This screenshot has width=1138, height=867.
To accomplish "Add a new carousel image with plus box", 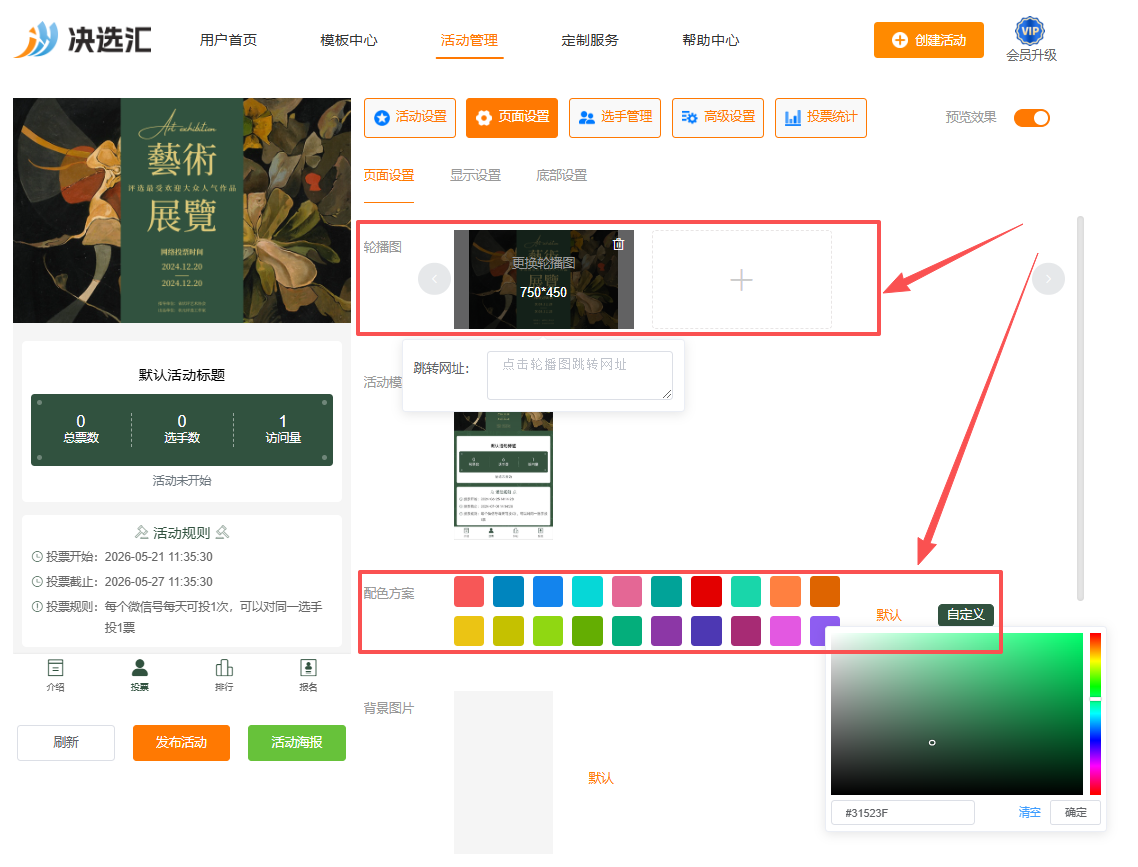I will (741, 279).
